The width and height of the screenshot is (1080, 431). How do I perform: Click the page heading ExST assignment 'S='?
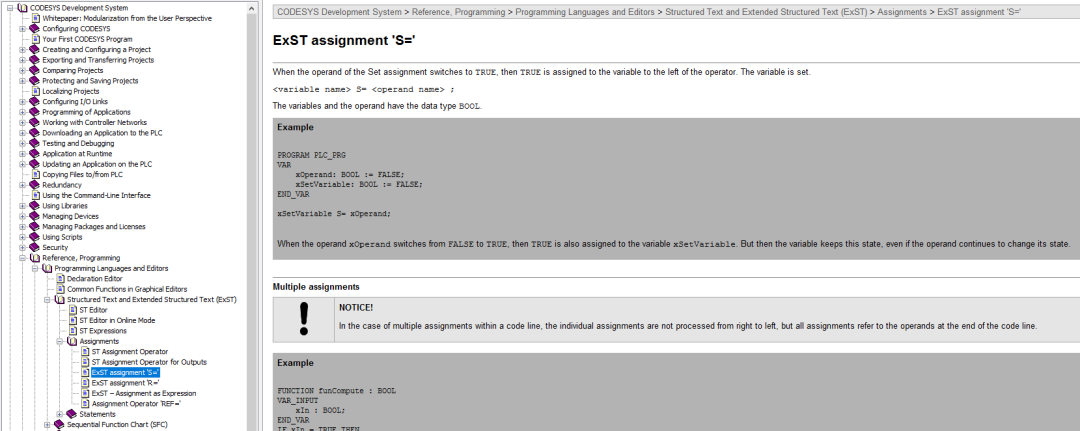[x=344, y=40]
